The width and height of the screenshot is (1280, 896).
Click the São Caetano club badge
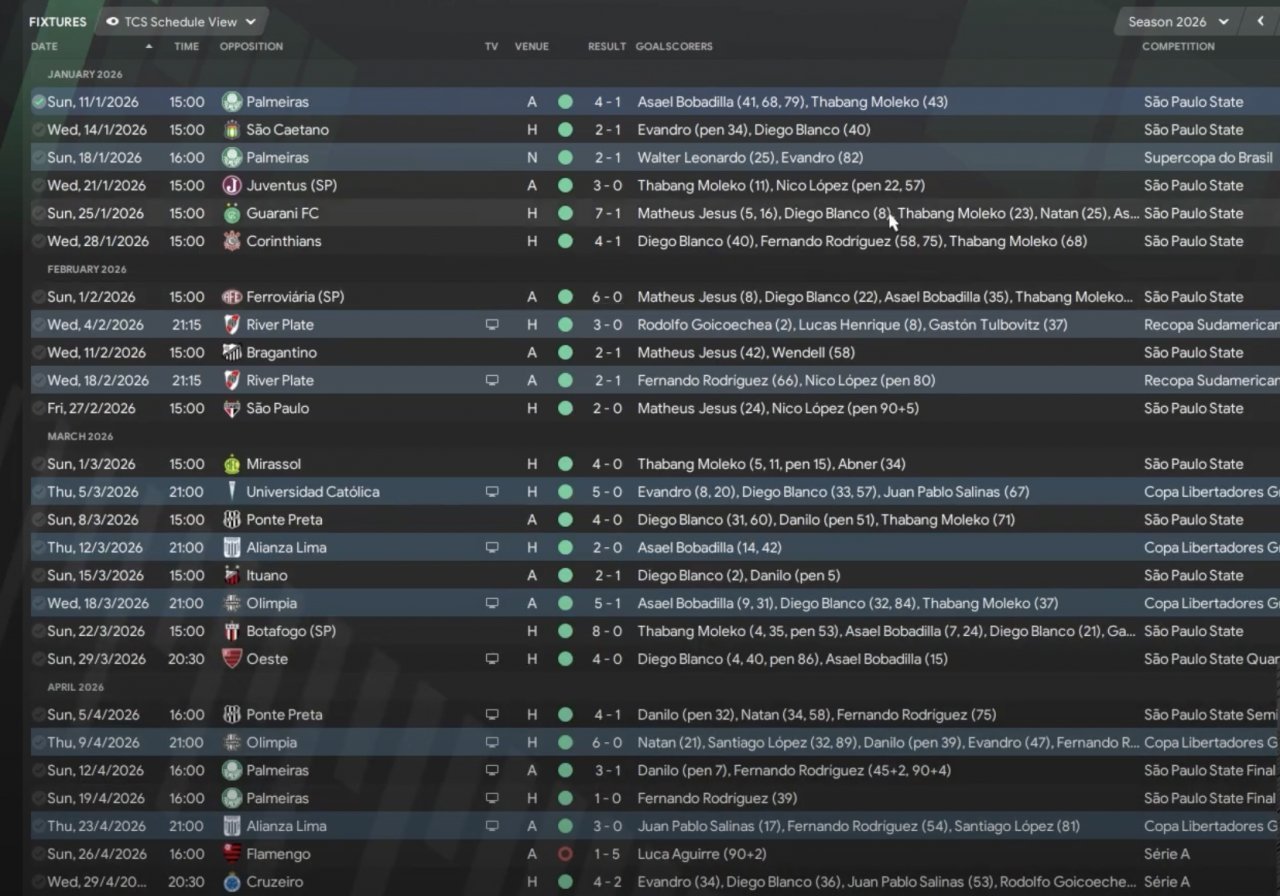pyautogui.click(x=231, y=130)
